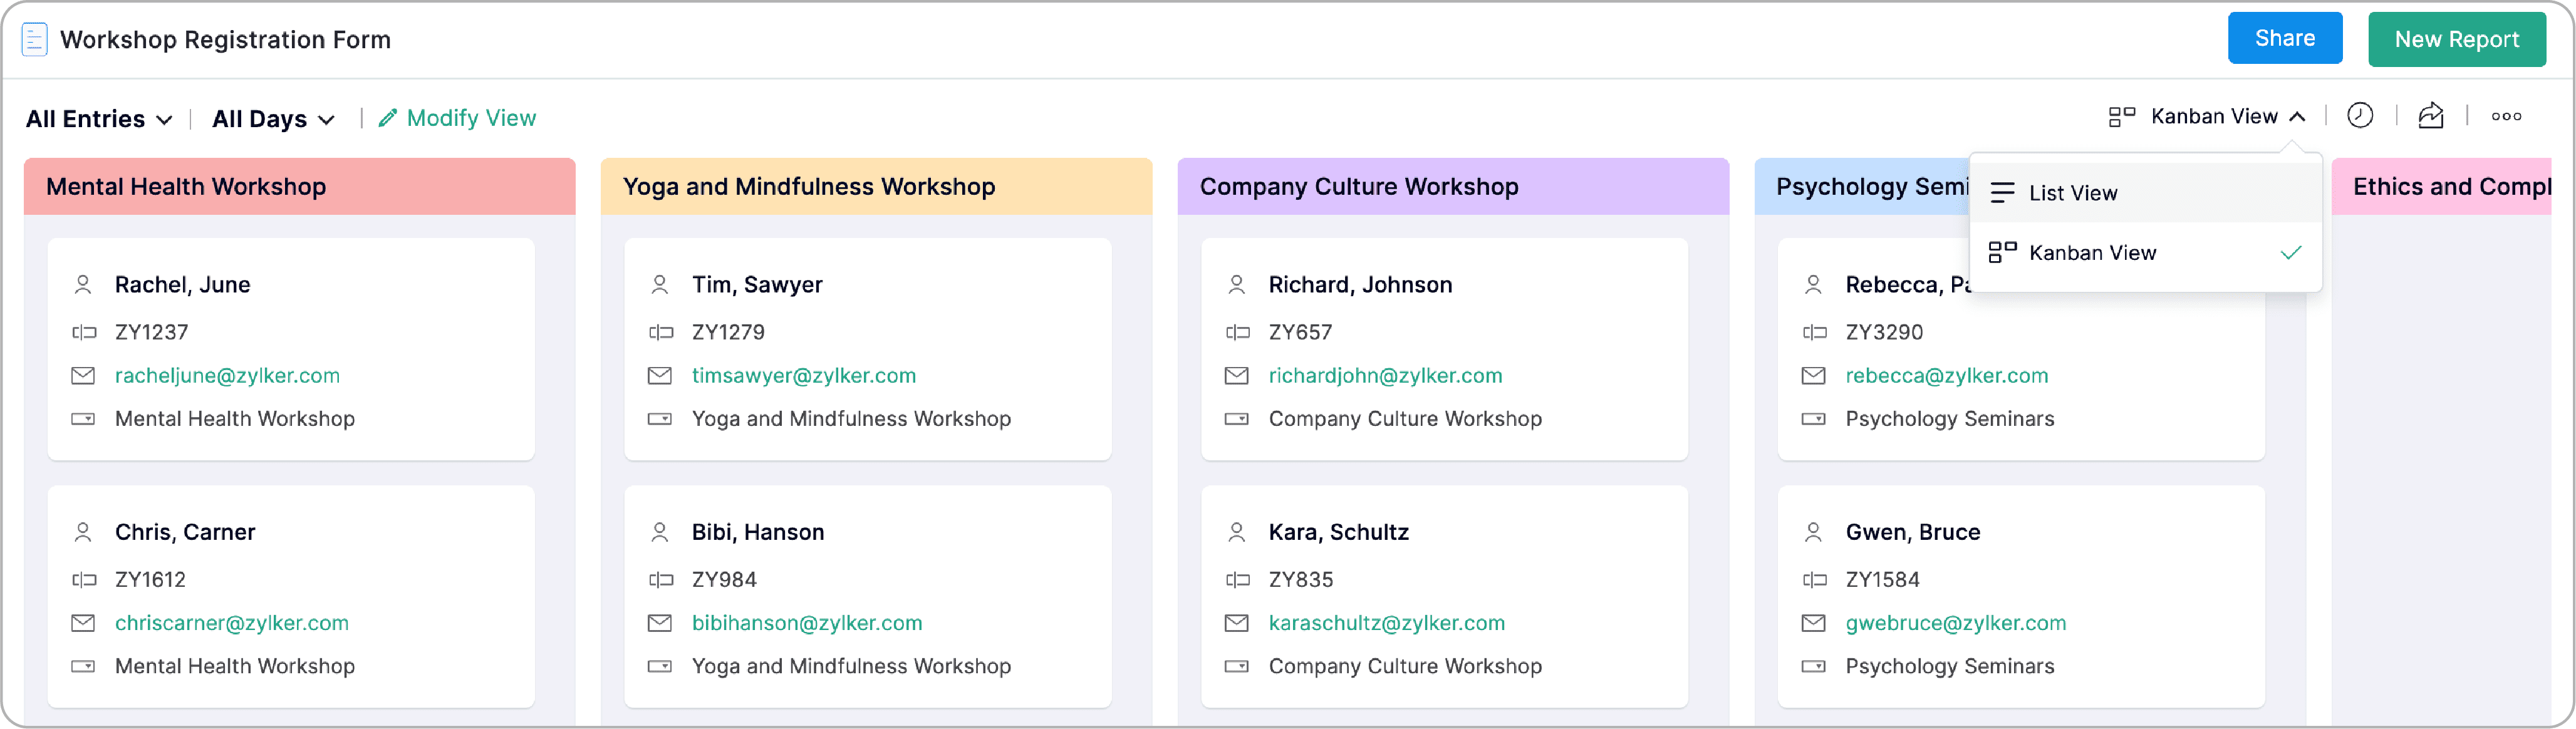The width and height of the screenshot is (2576, 729).
Task: Click dropdown field icon on Gwen Bruce's card
Action: tap(1813, 666)
